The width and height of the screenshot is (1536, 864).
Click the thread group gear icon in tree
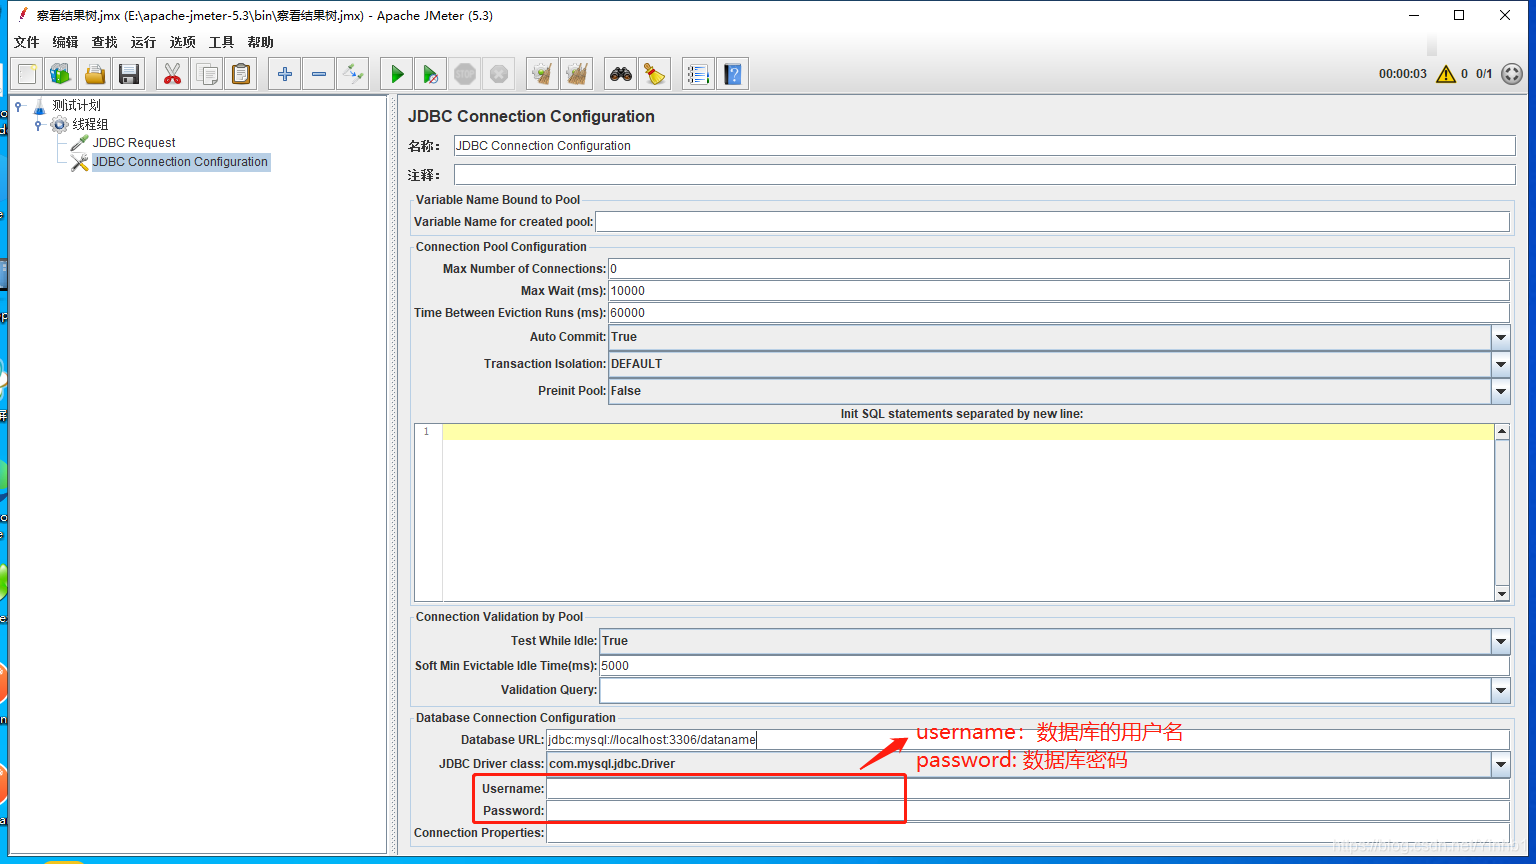tap(59, 124)
